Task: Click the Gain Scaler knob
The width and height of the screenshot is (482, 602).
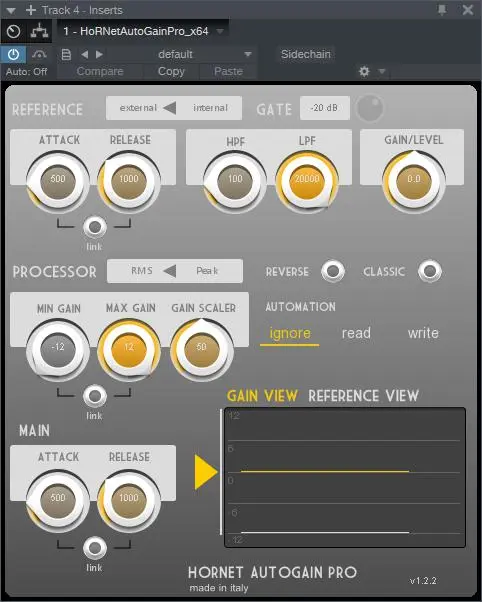Action: [x=202, y=349]
